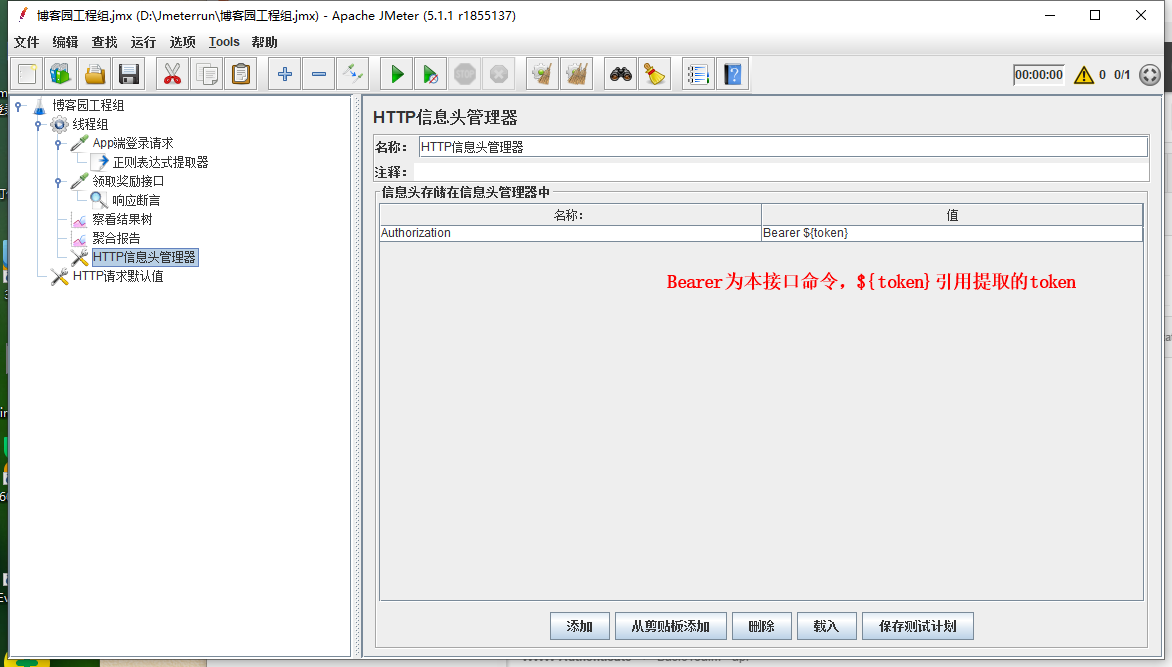This screenshot has height=667, width=1172.
Task: Select the 察看结果树 listener
Action: pos(122,219)
